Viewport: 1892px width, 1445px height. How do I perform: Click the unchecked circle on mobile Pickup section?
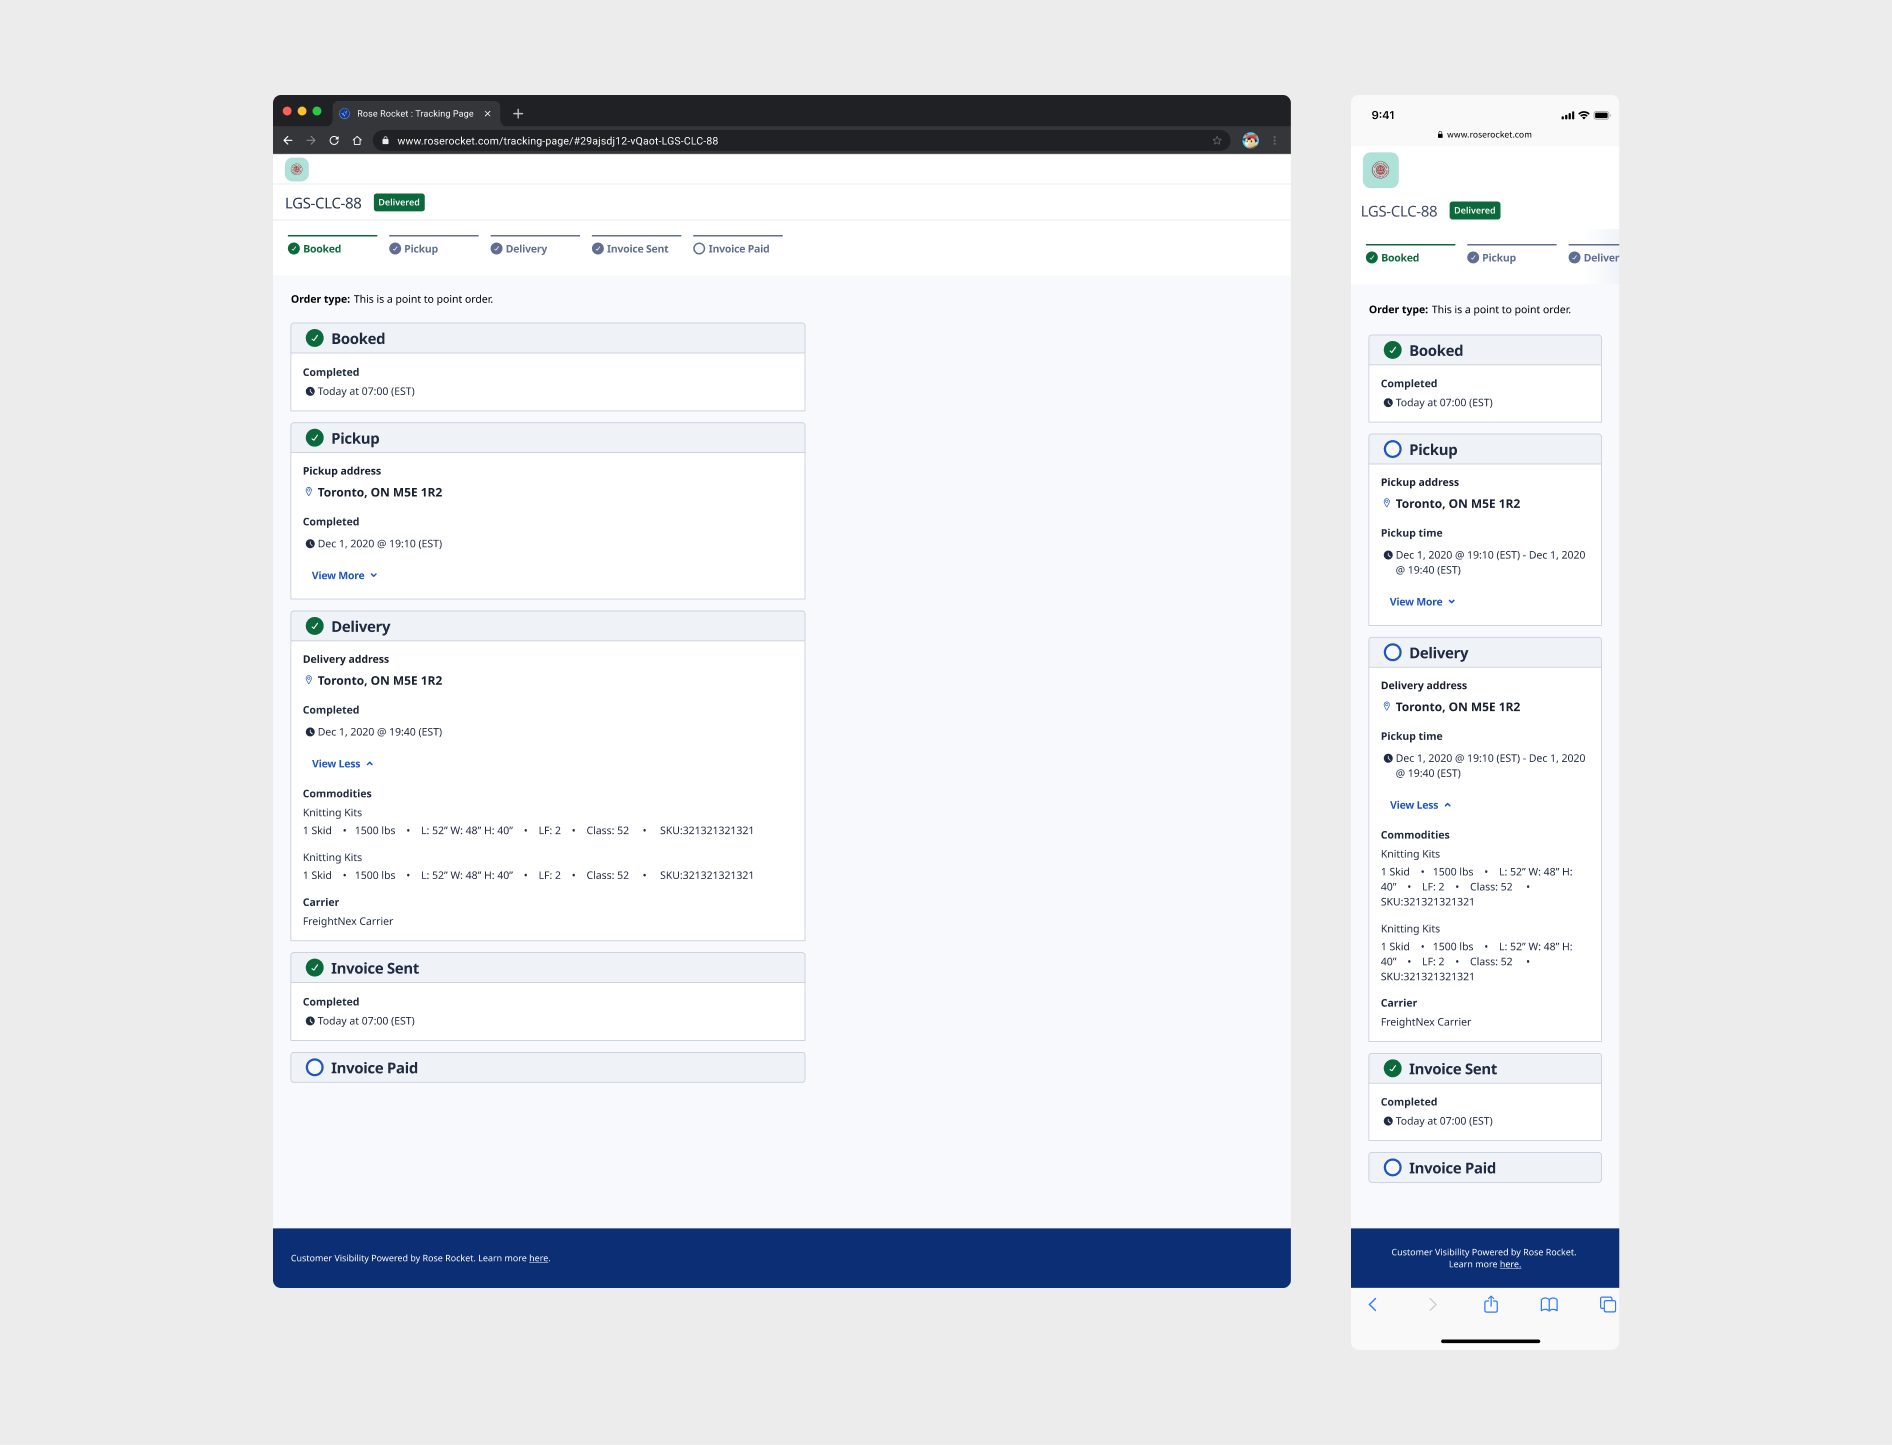coord(1392,449)
